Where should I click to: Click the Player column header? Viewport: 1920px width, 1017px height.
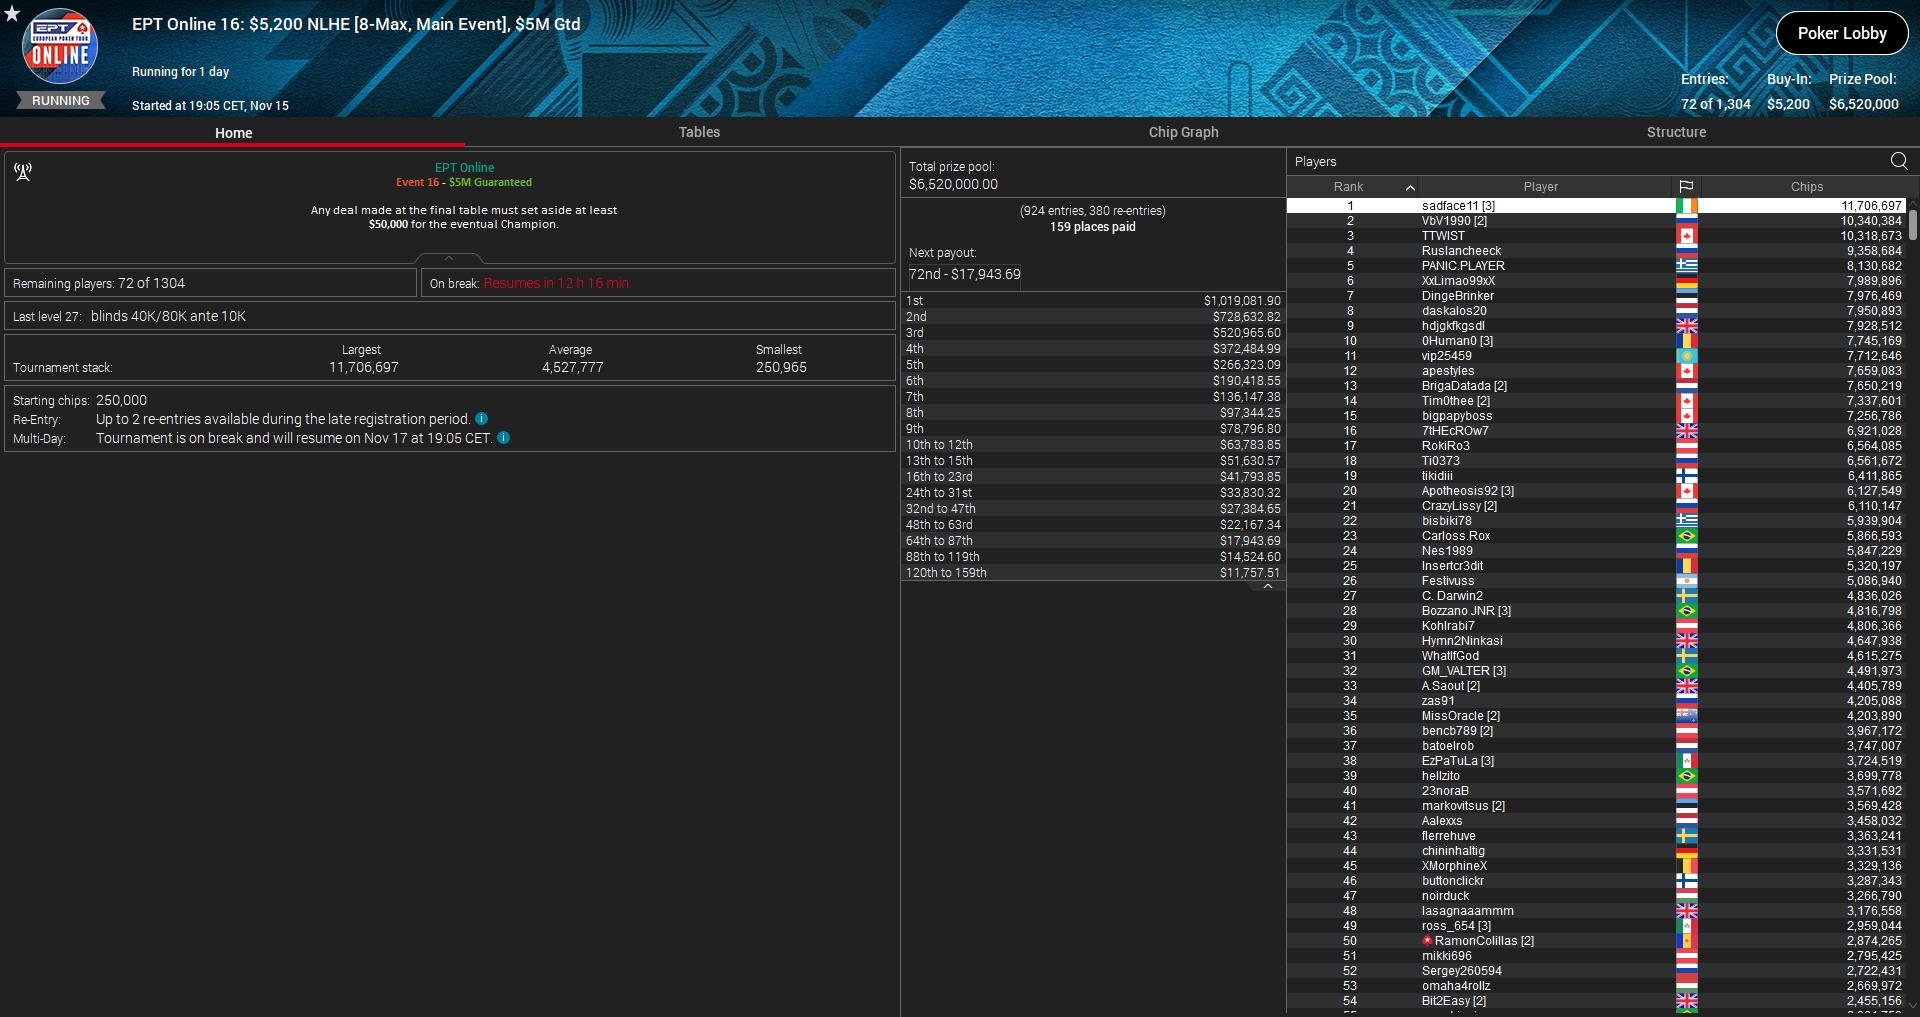click(x=1541, y=187)
